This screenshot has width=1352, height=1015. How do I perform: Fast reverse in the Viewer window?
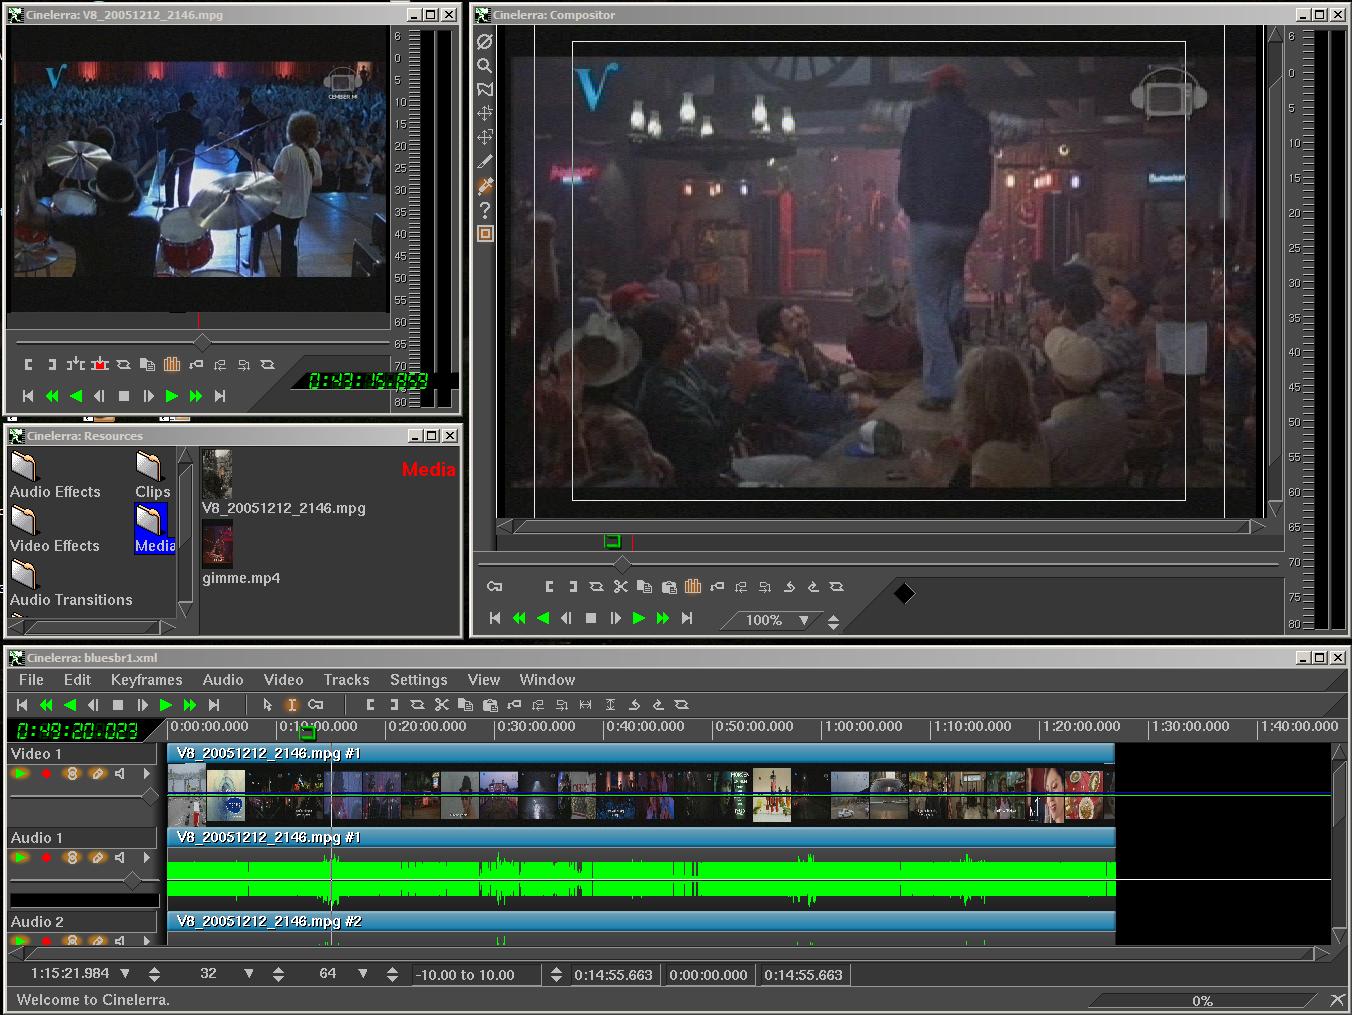pyautogui.click(x=52, y=396)
